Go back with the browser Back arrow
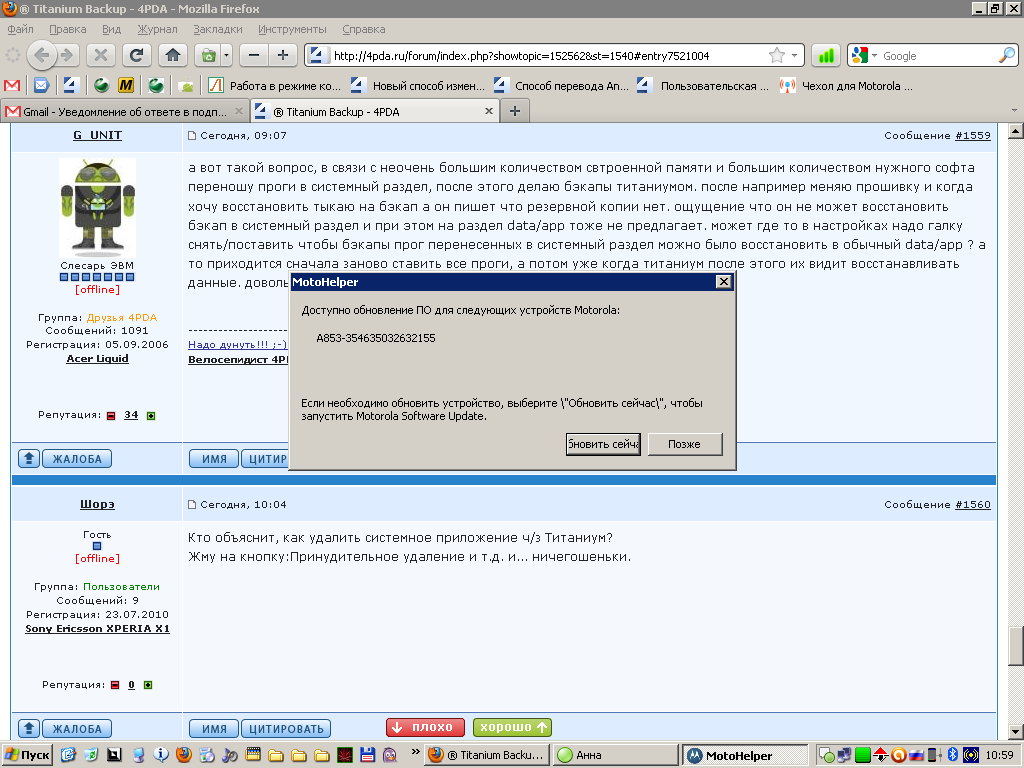Viewport: 1024px width, 768px height. pyautogui.click(x=42, y=56)
